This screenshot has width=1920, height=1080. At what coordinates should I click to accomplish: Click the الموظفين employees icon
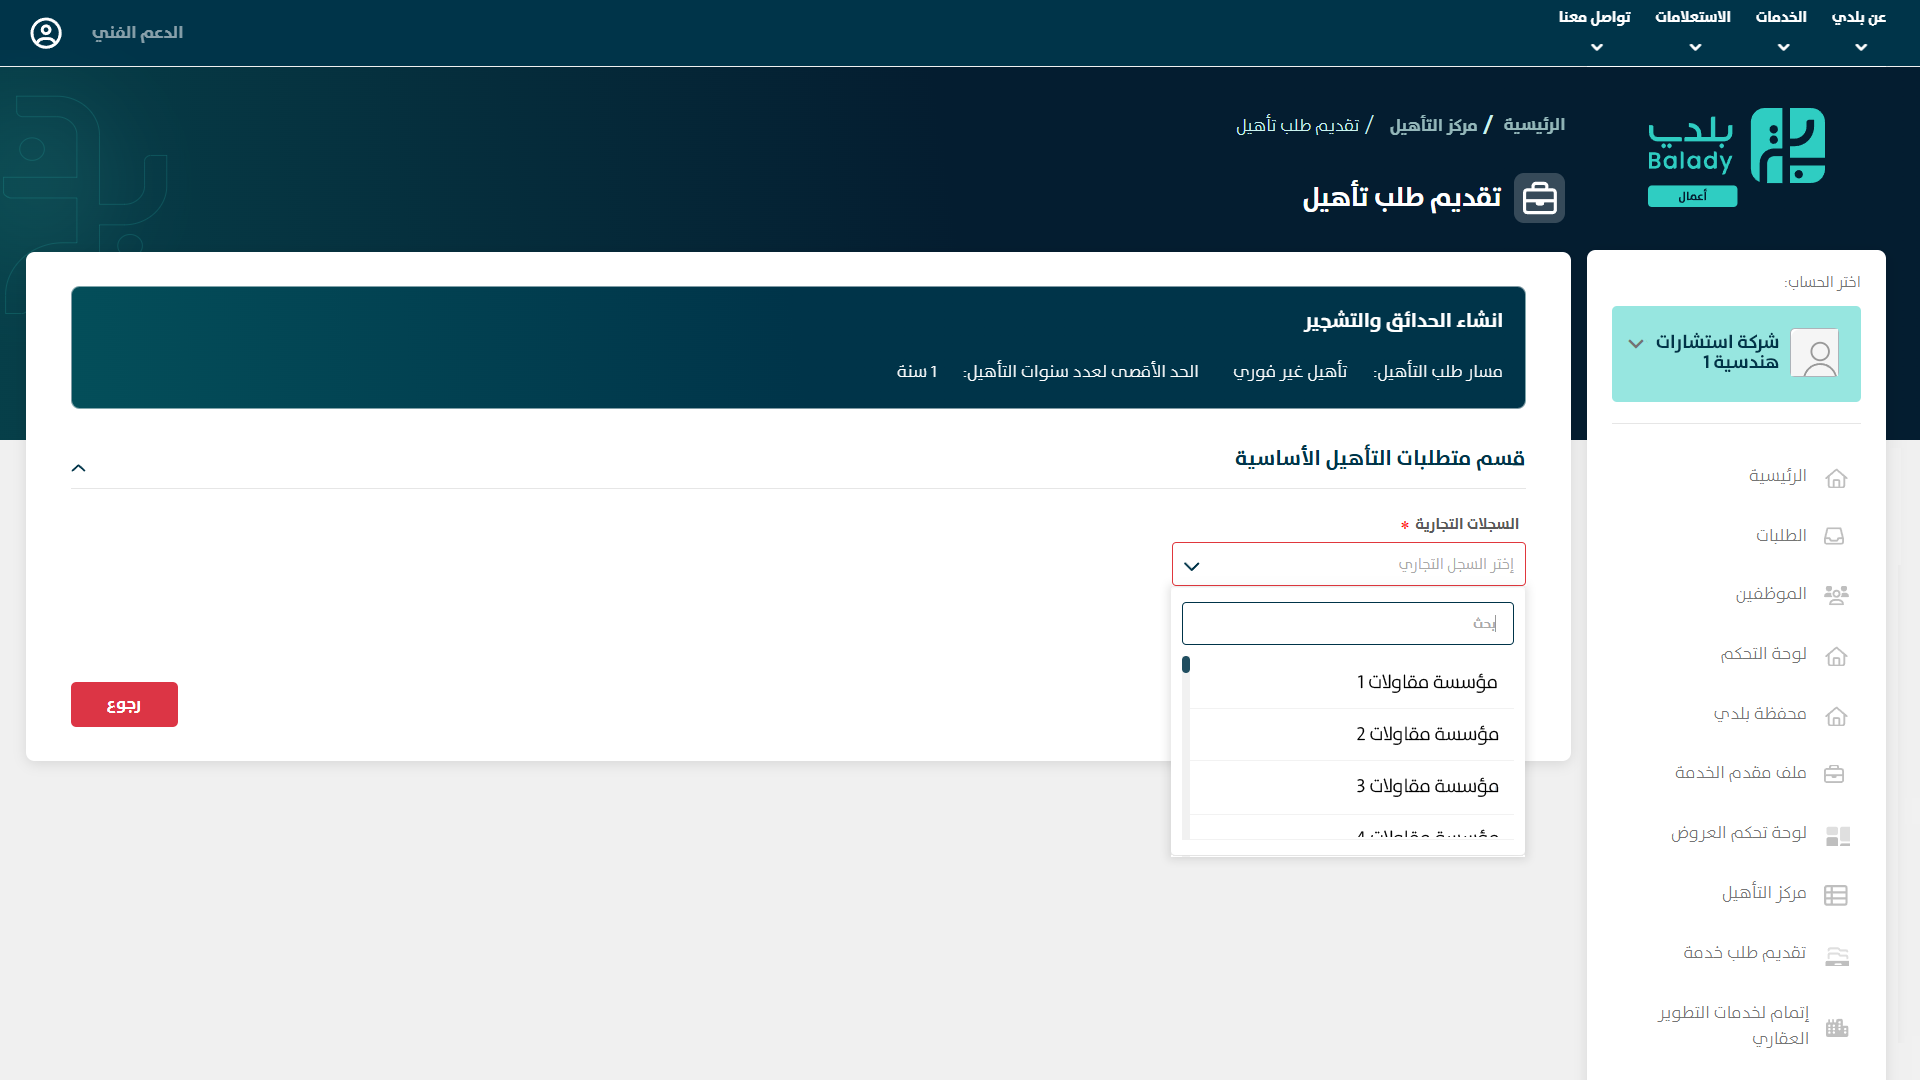(x=1835, y=595)
